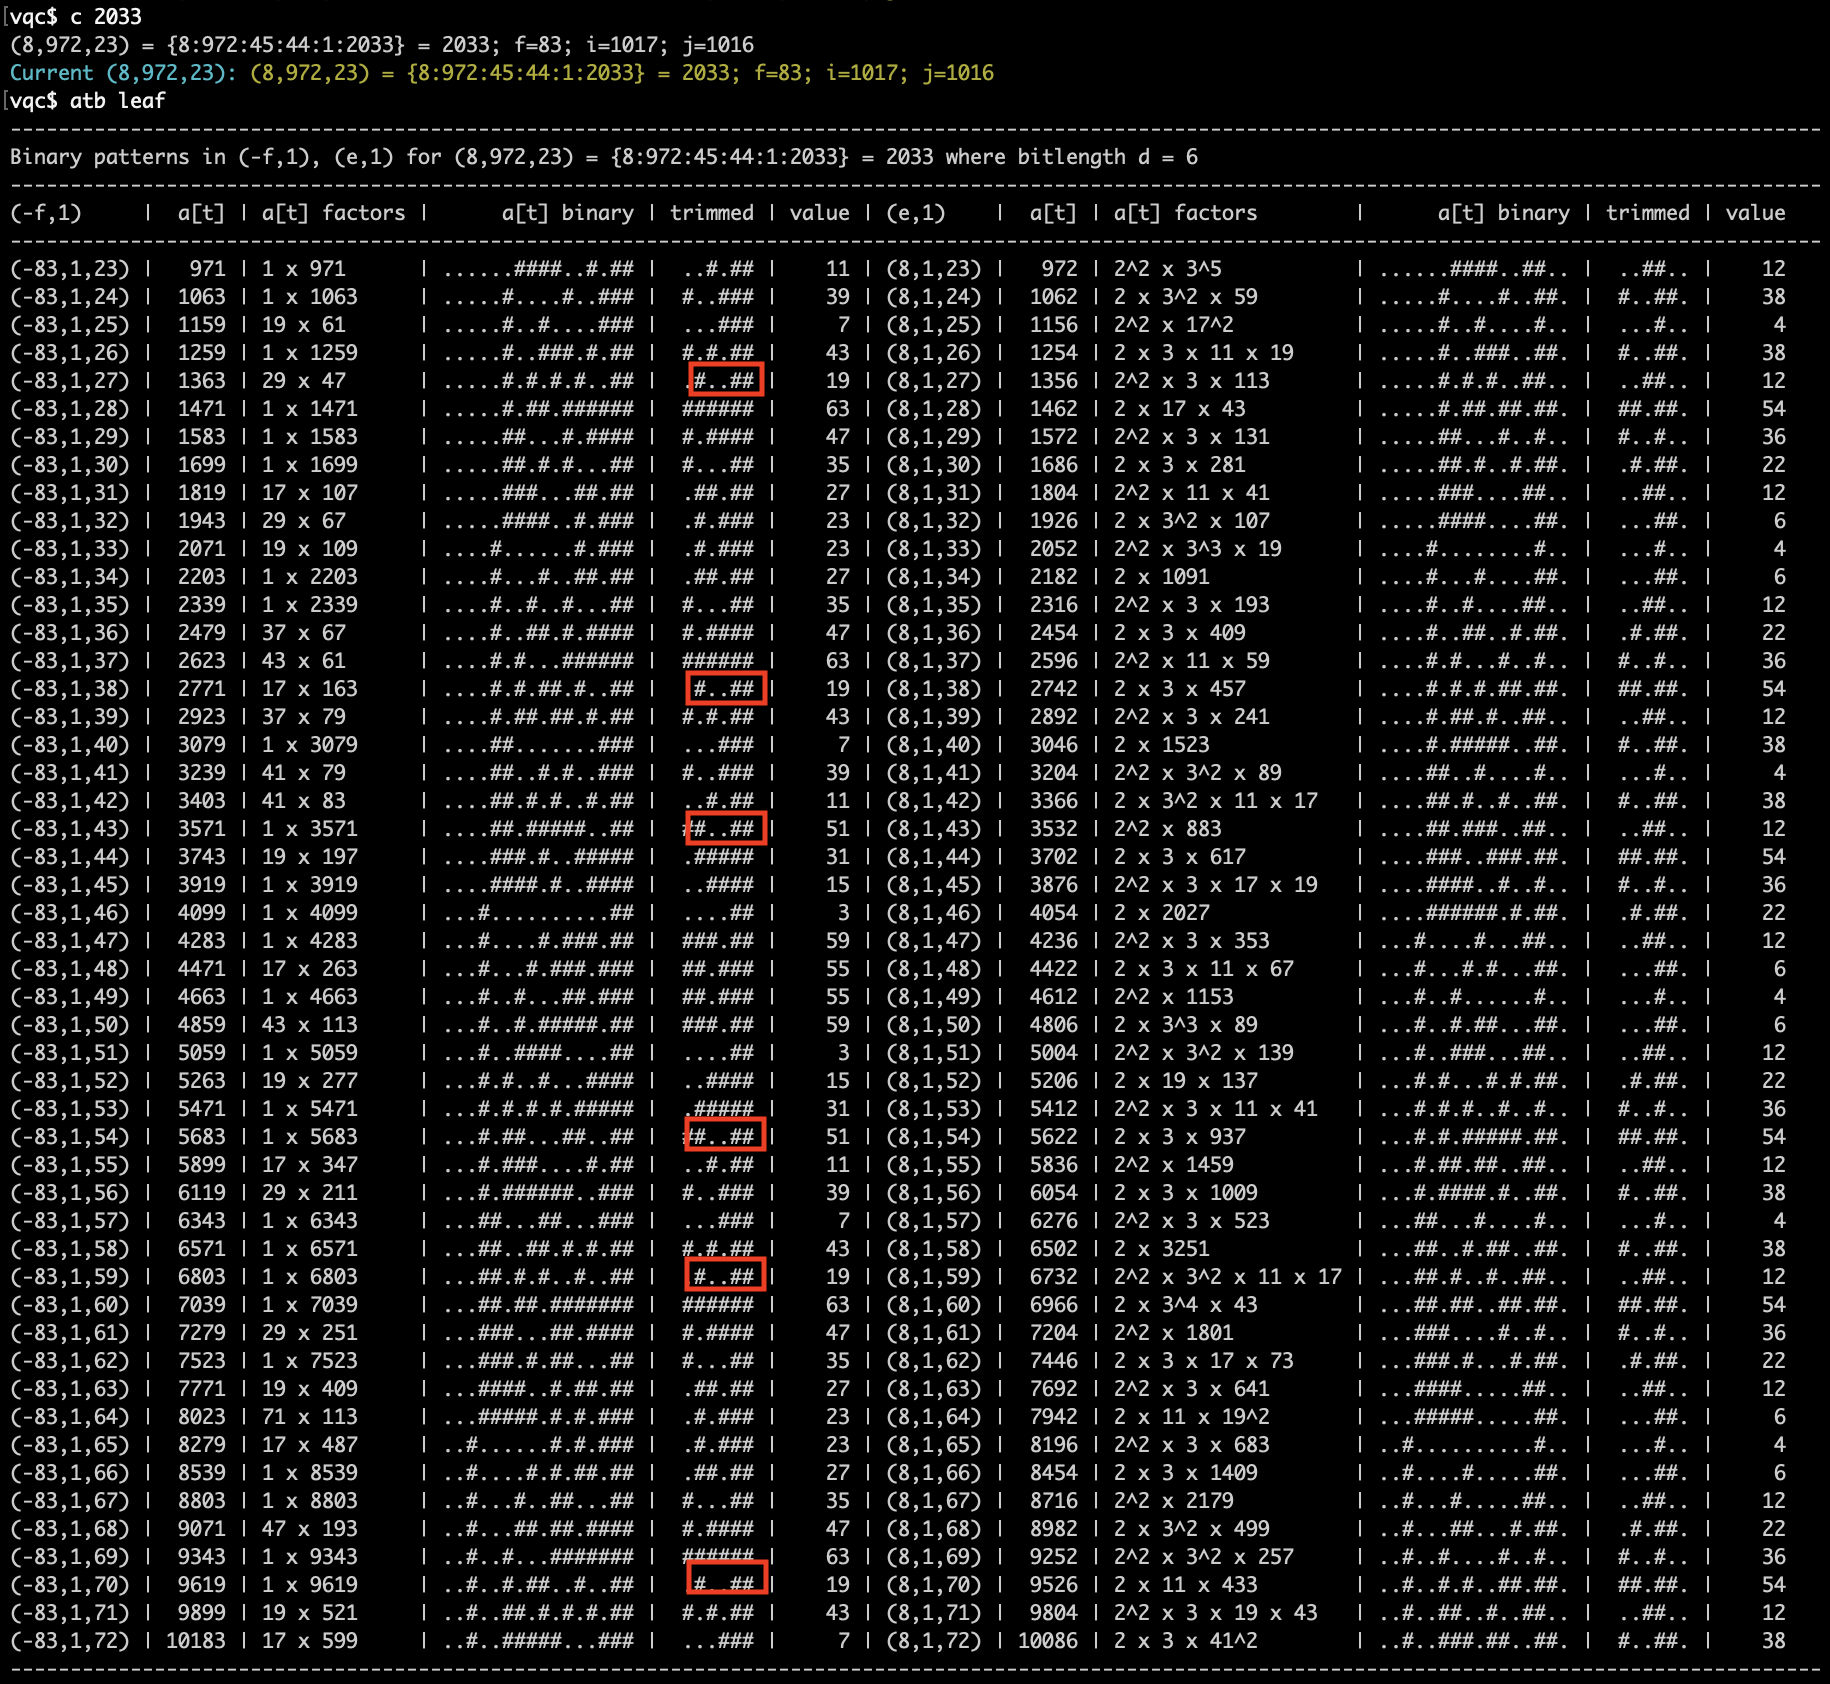
Task: Click the factors cell '2 x 3^4 x 43'
Action: click(1186, 1305)
